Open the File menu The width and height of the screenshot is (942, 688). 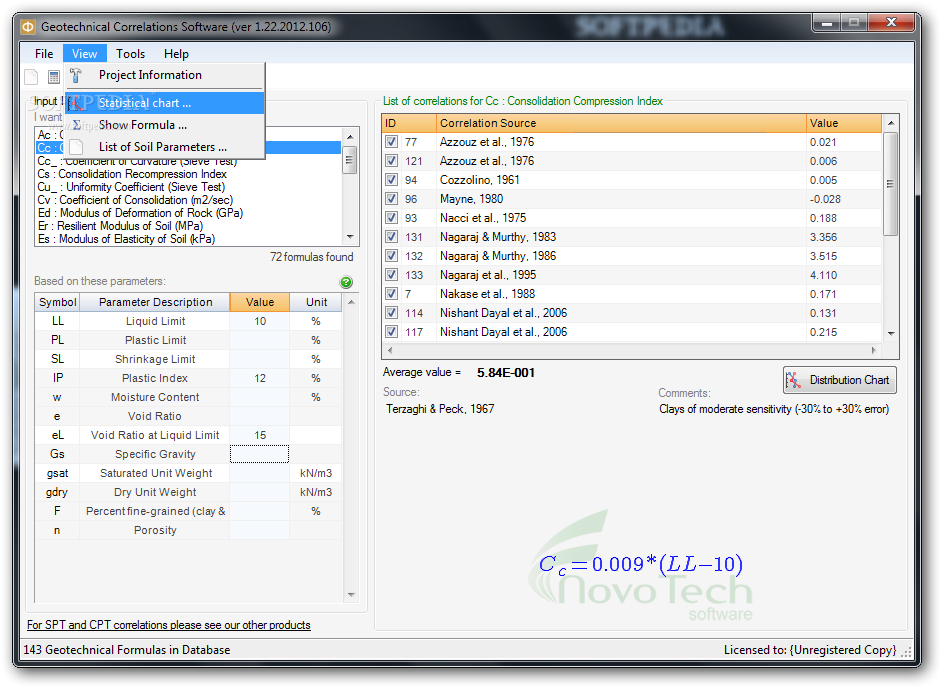[44, 53]
